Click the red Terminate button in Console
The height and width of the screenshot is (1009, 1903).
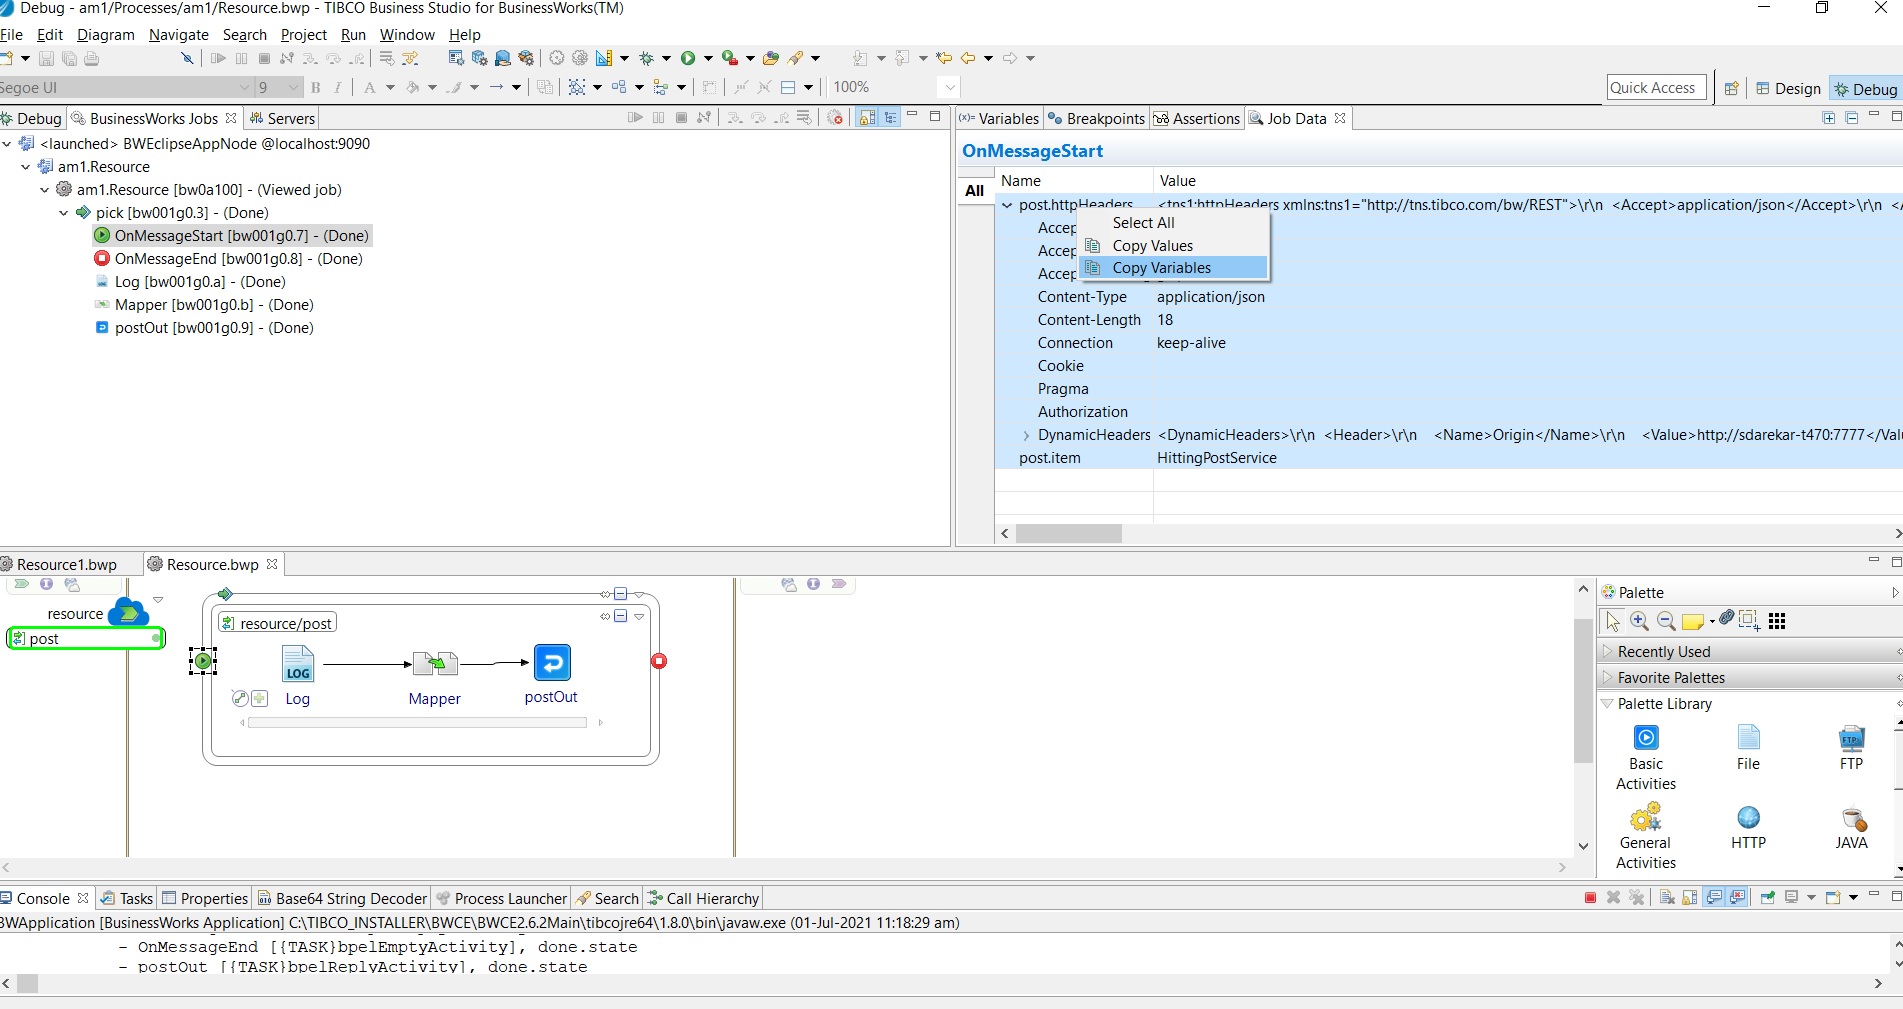(x=1590, y=898)
